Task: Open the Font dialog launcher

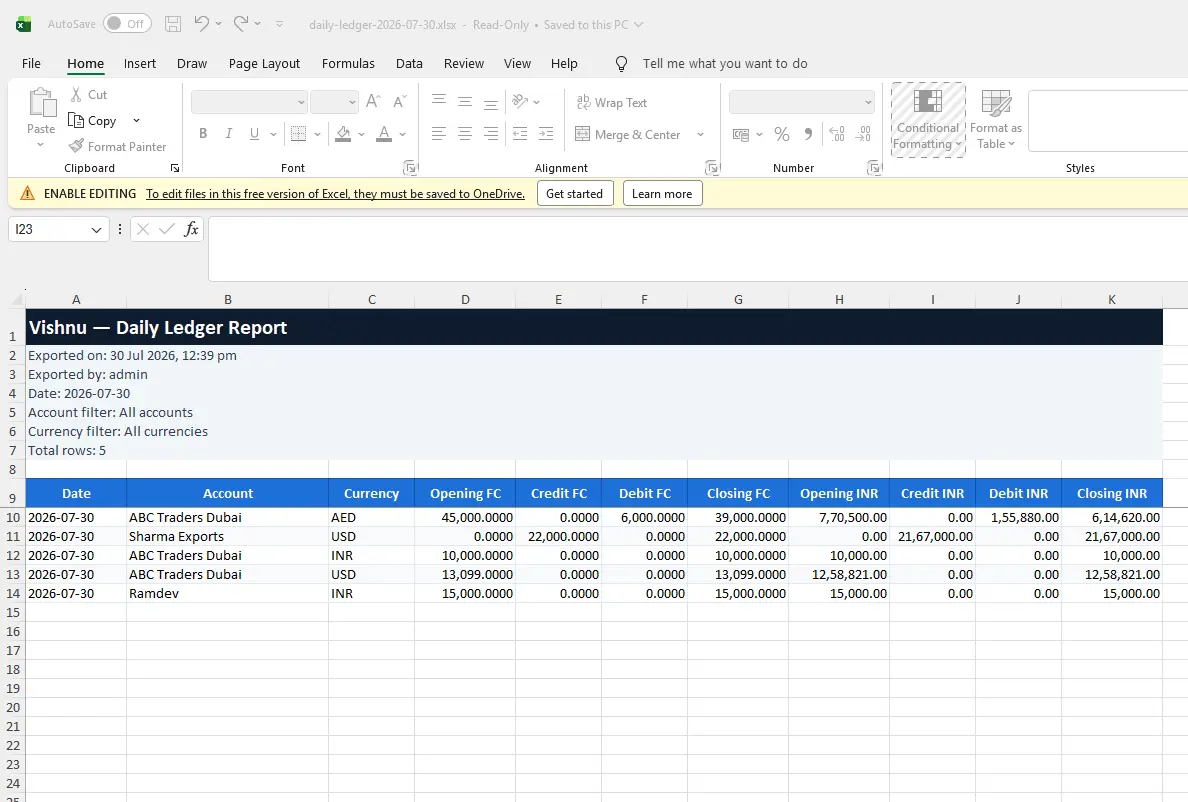Action: point(409,168)
